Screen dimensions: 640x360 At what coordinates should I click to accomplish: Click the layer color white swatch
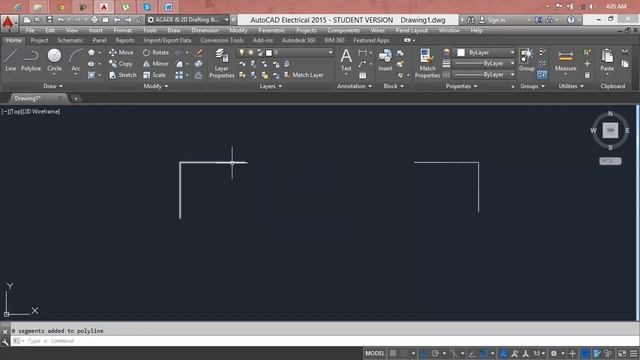[269, 53]
